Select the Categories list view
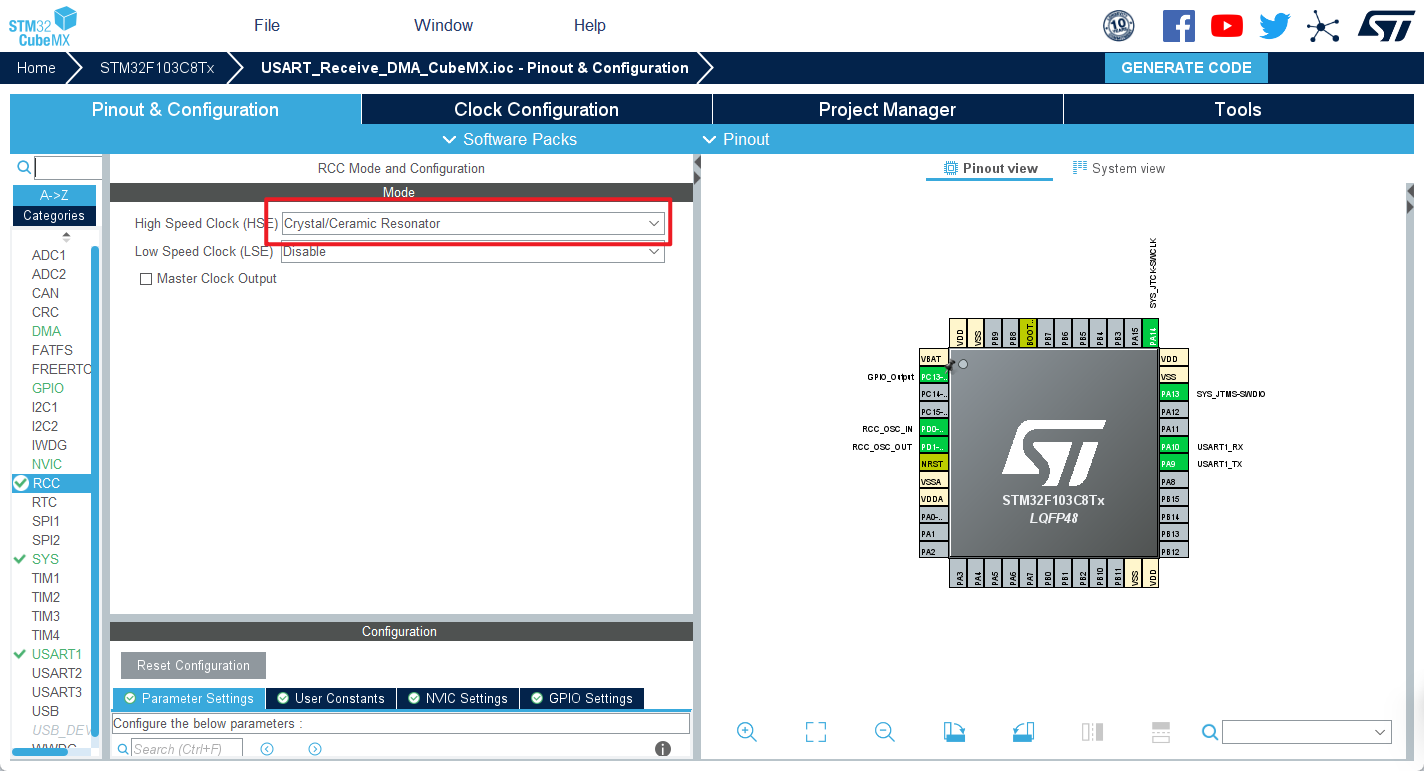The height and width of the screenshot is (771, 1424). [54, 215]
